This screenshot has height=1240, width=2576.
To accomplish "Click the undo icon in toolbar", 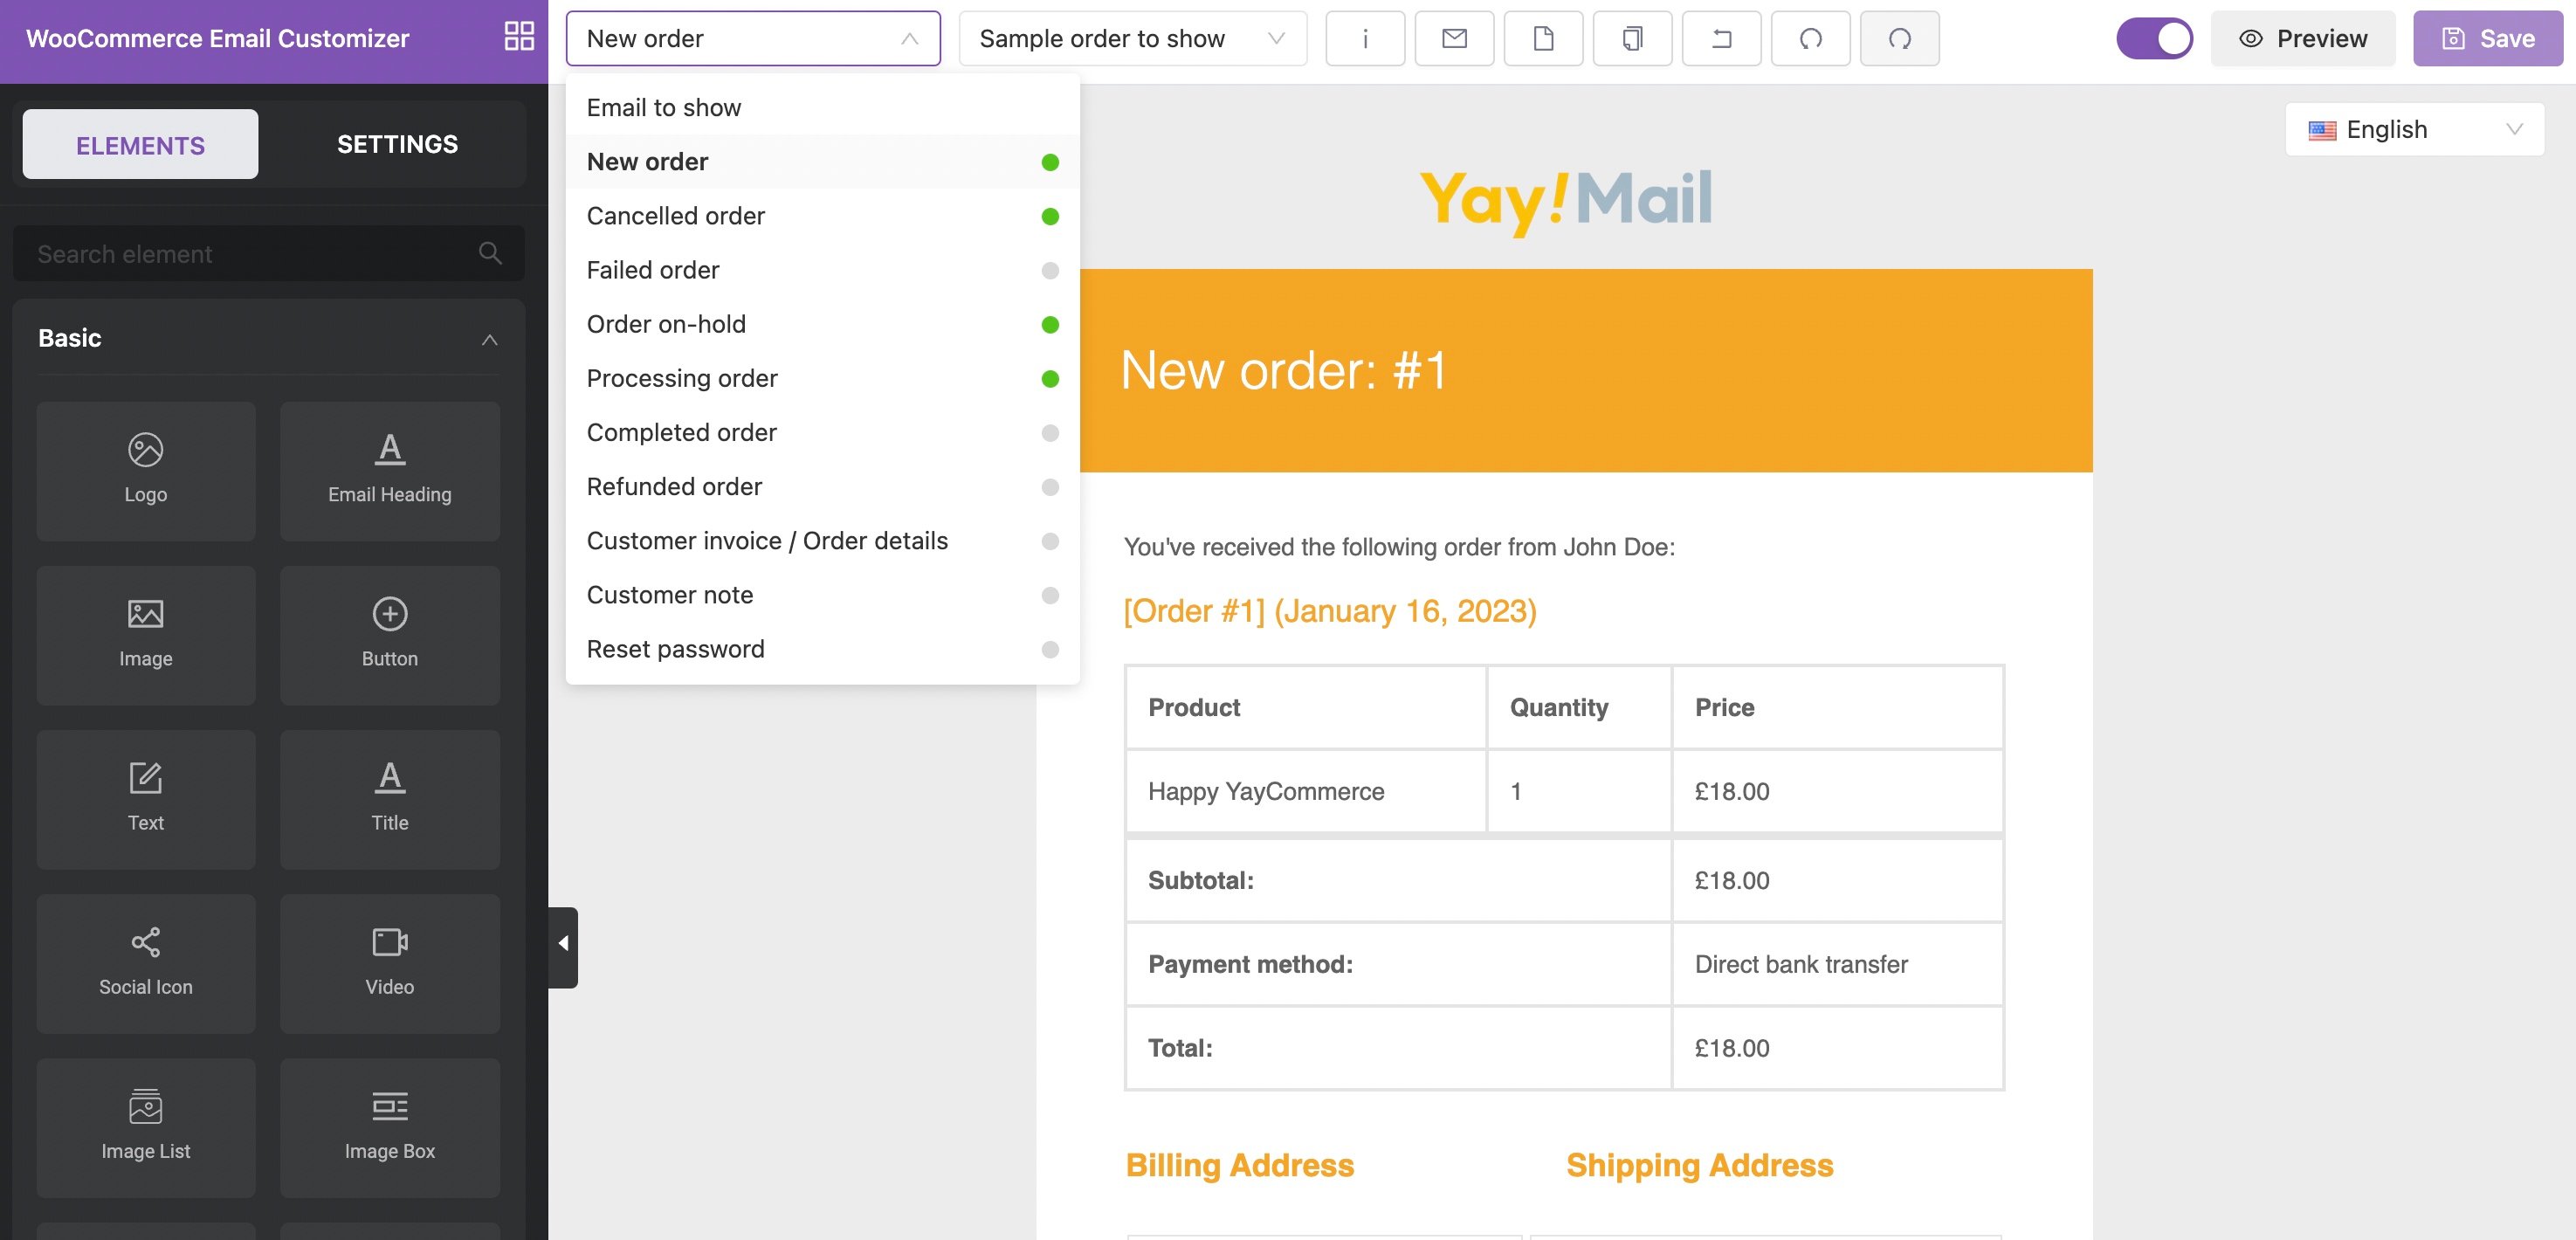I will pos(1810,38).
